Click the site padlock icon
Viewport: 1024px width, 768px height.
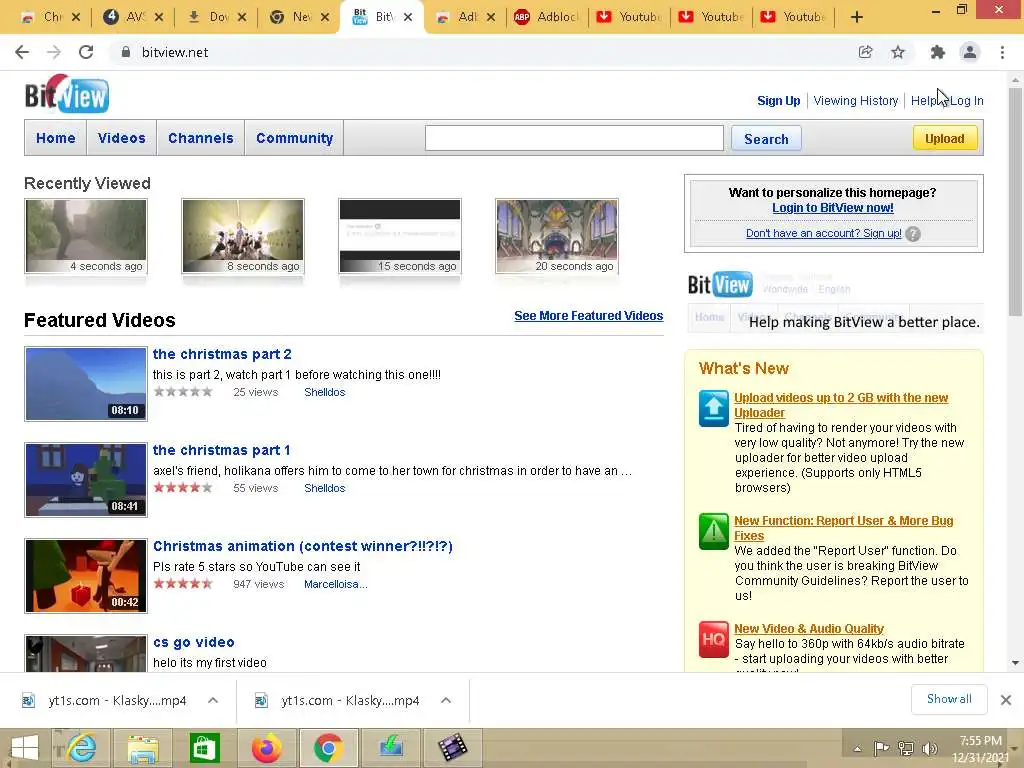point(125,52)
